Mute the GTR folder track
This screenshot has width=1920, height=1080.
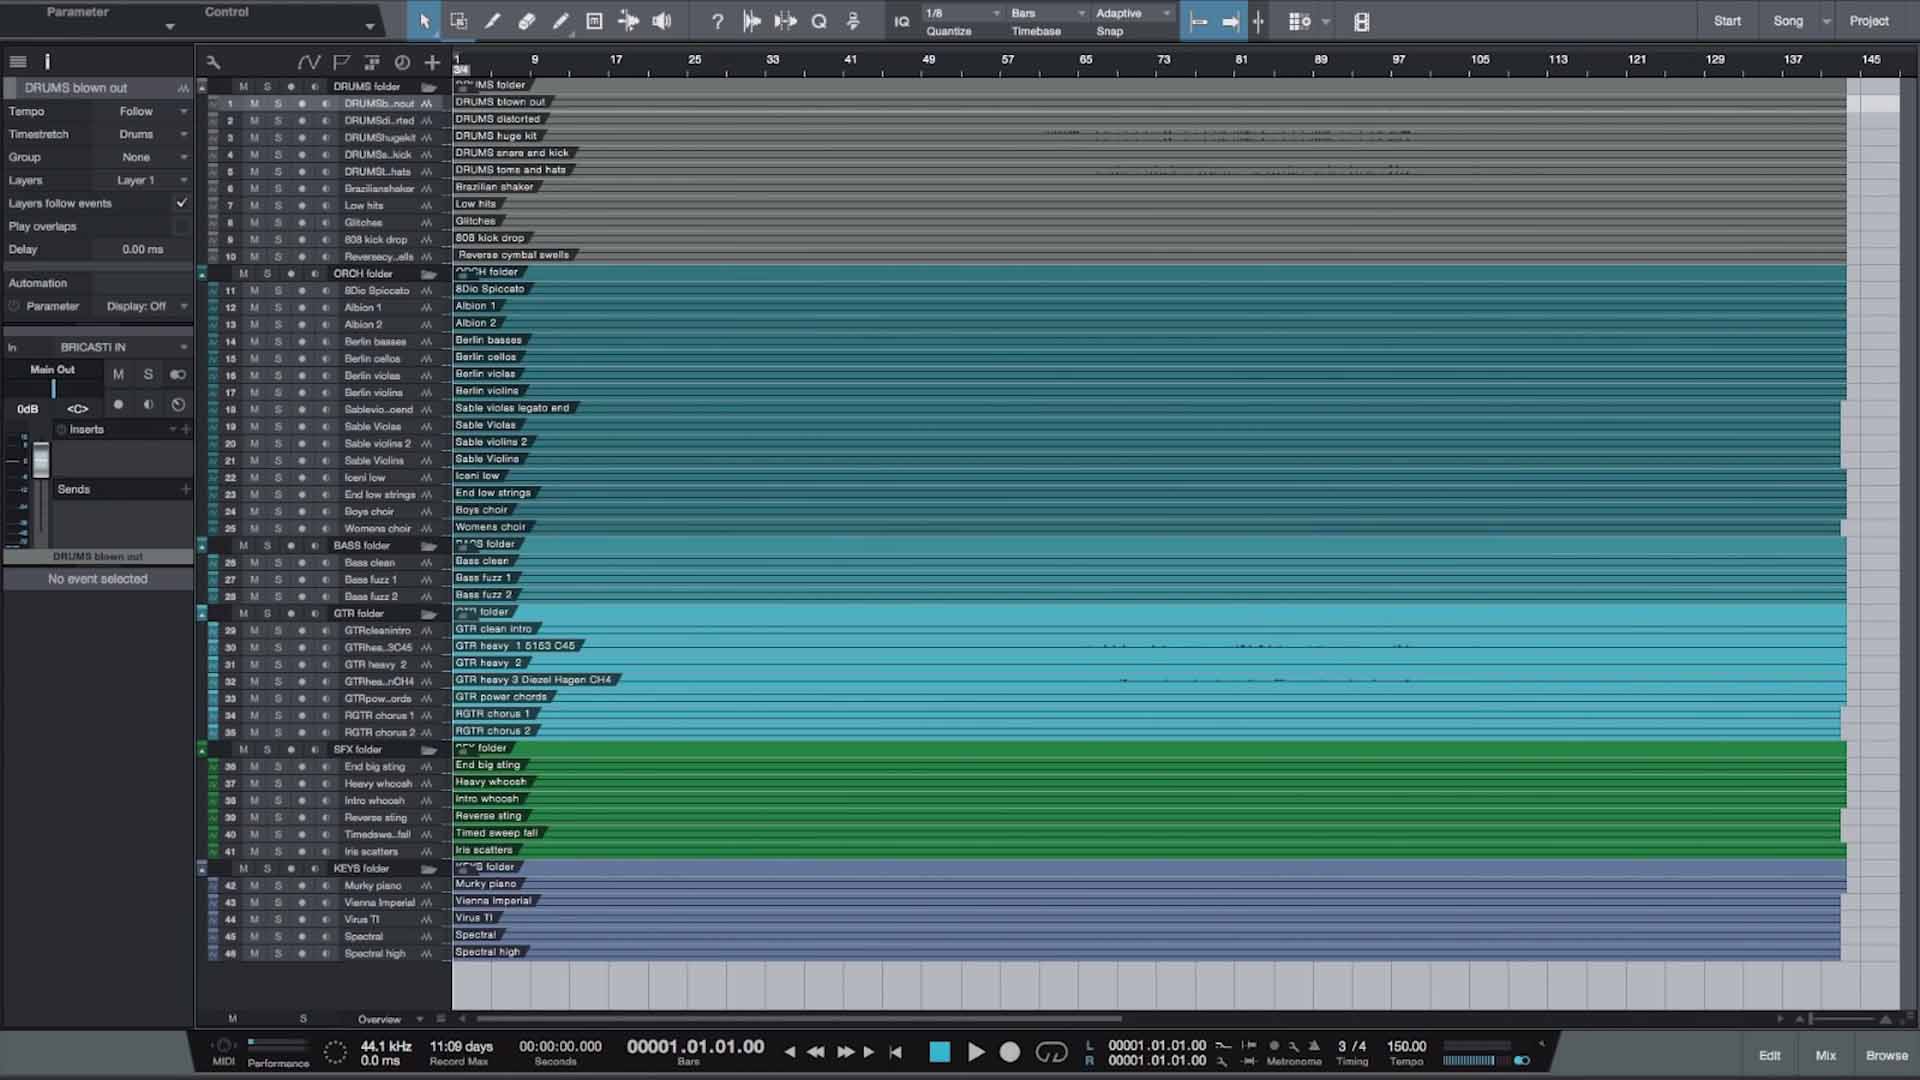pyautogui.click(x=243, y=614)
